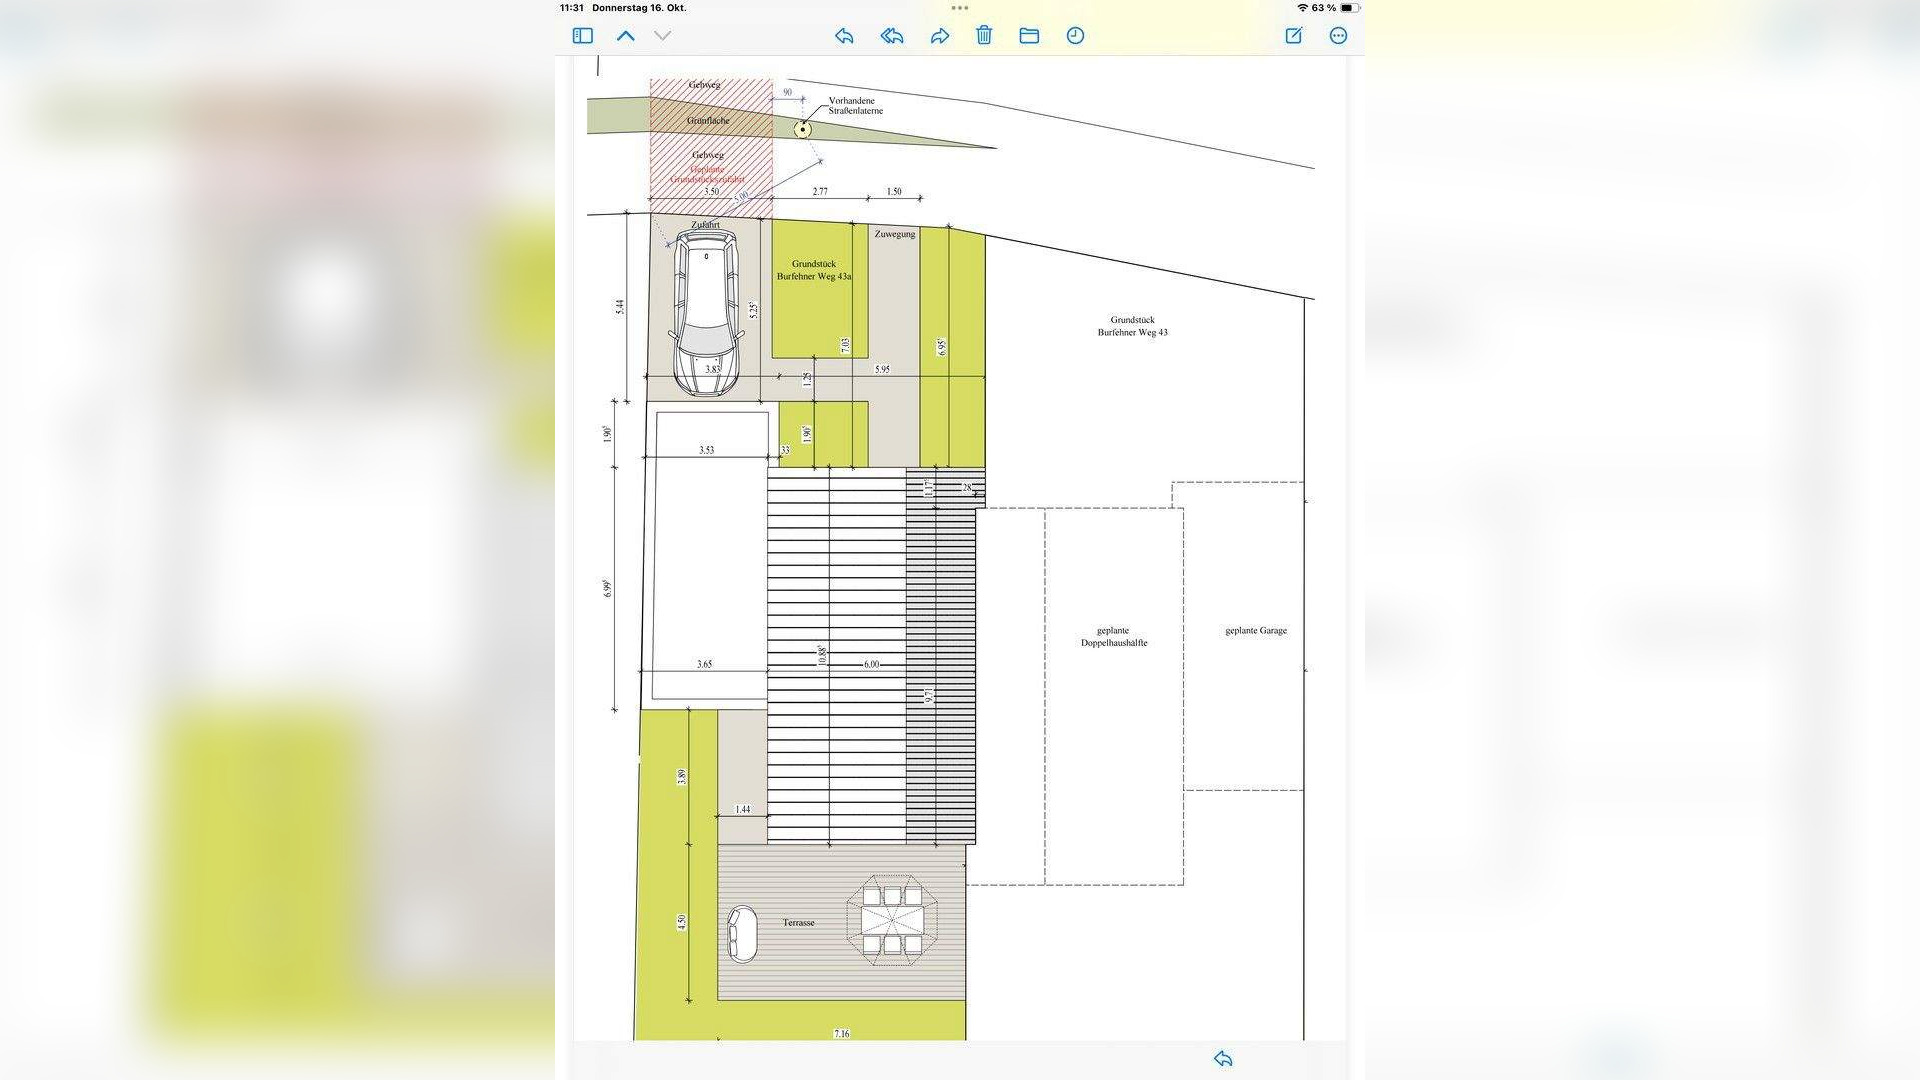
Task: Go to next message with down chevron
Action: click(662, 36)
